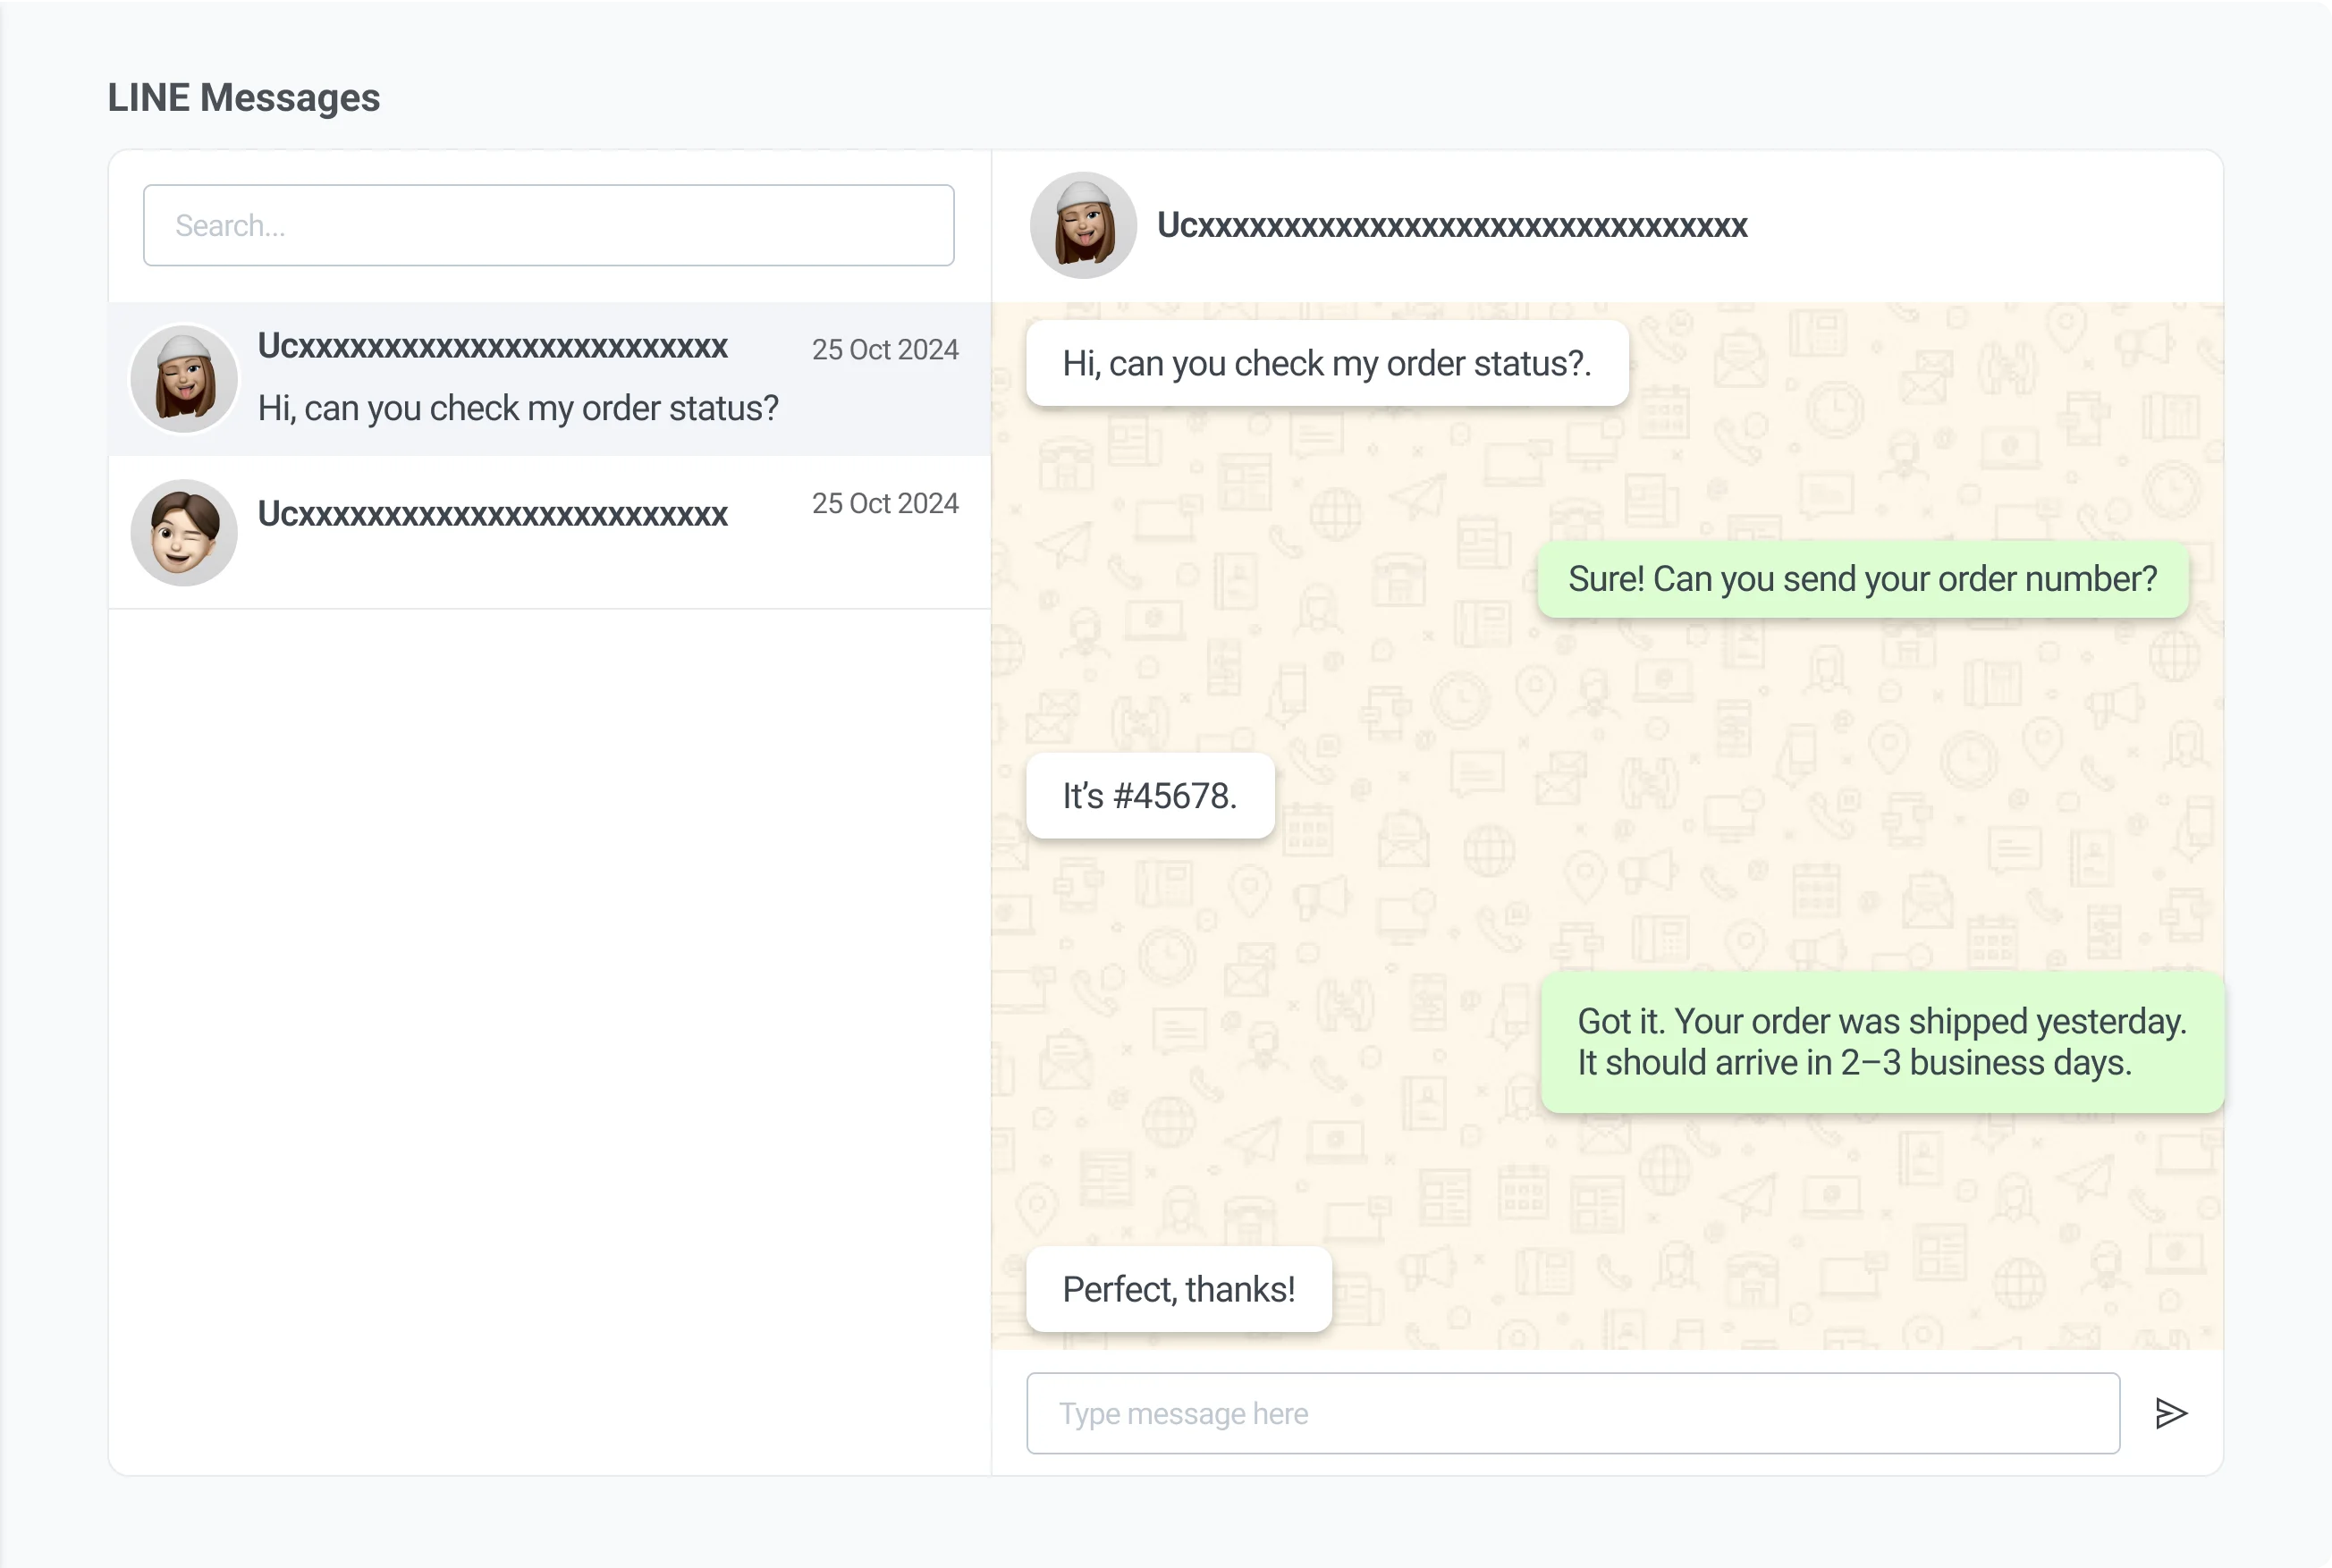Click second conversation's winking face avatar
Viewport: 2332px width, 1568px height.
point(184,533)
